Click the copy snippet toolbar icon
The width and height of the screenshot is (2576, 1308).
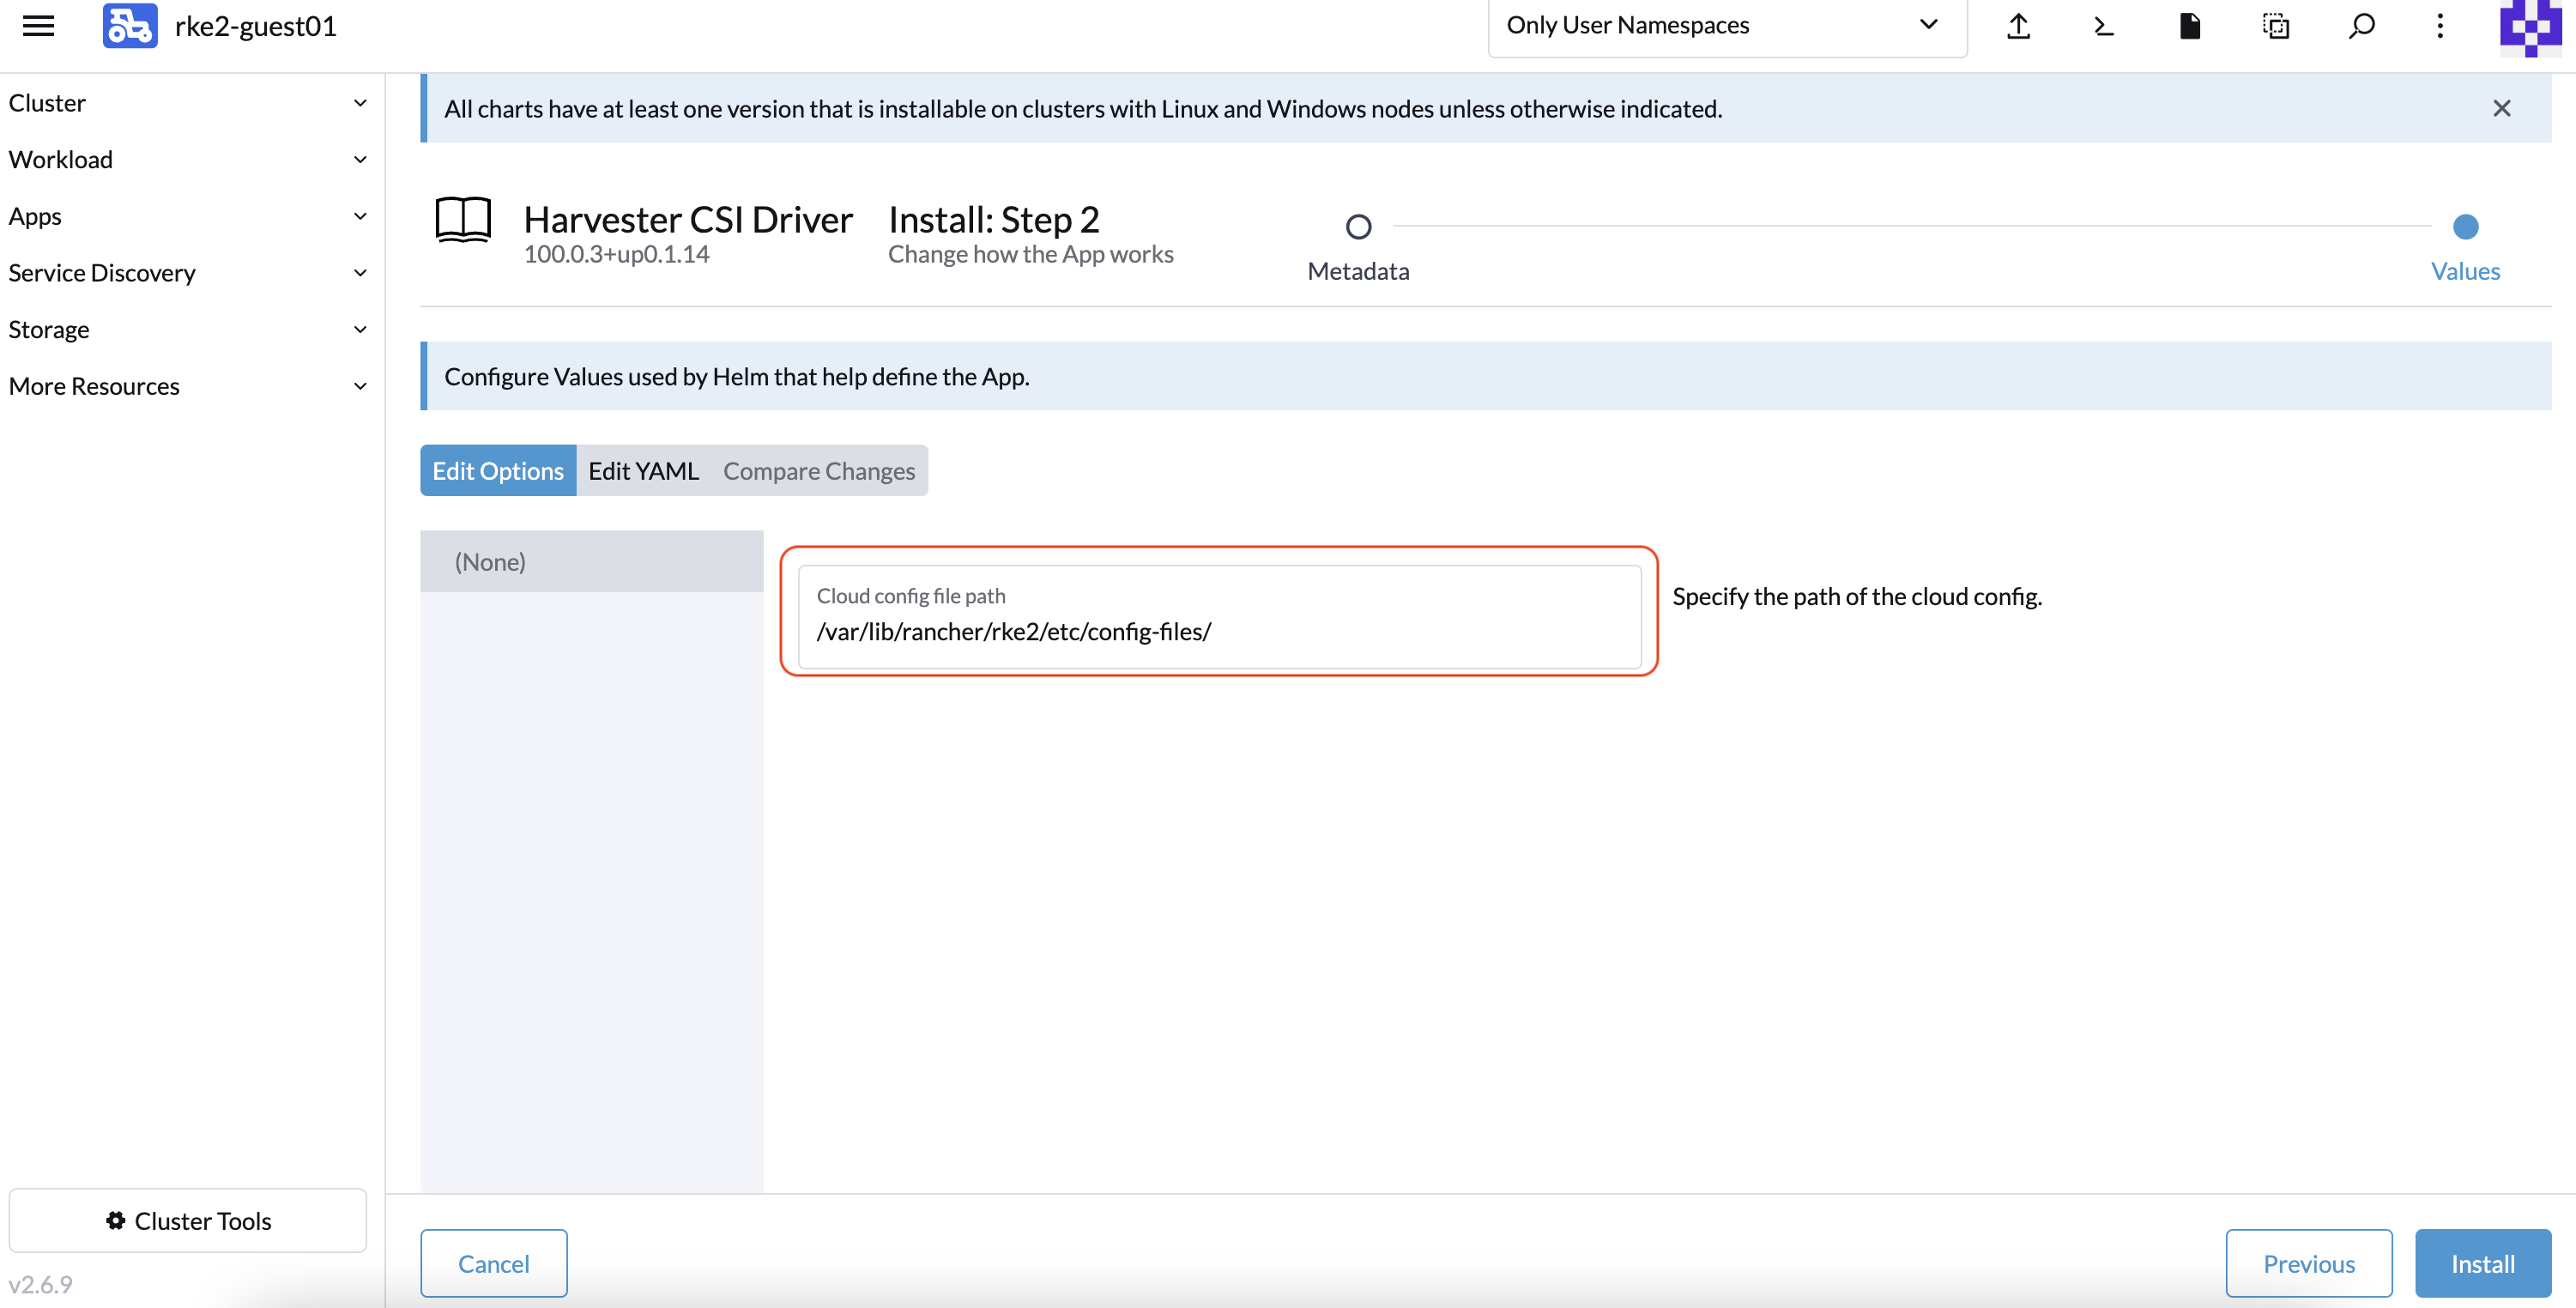2276,26
